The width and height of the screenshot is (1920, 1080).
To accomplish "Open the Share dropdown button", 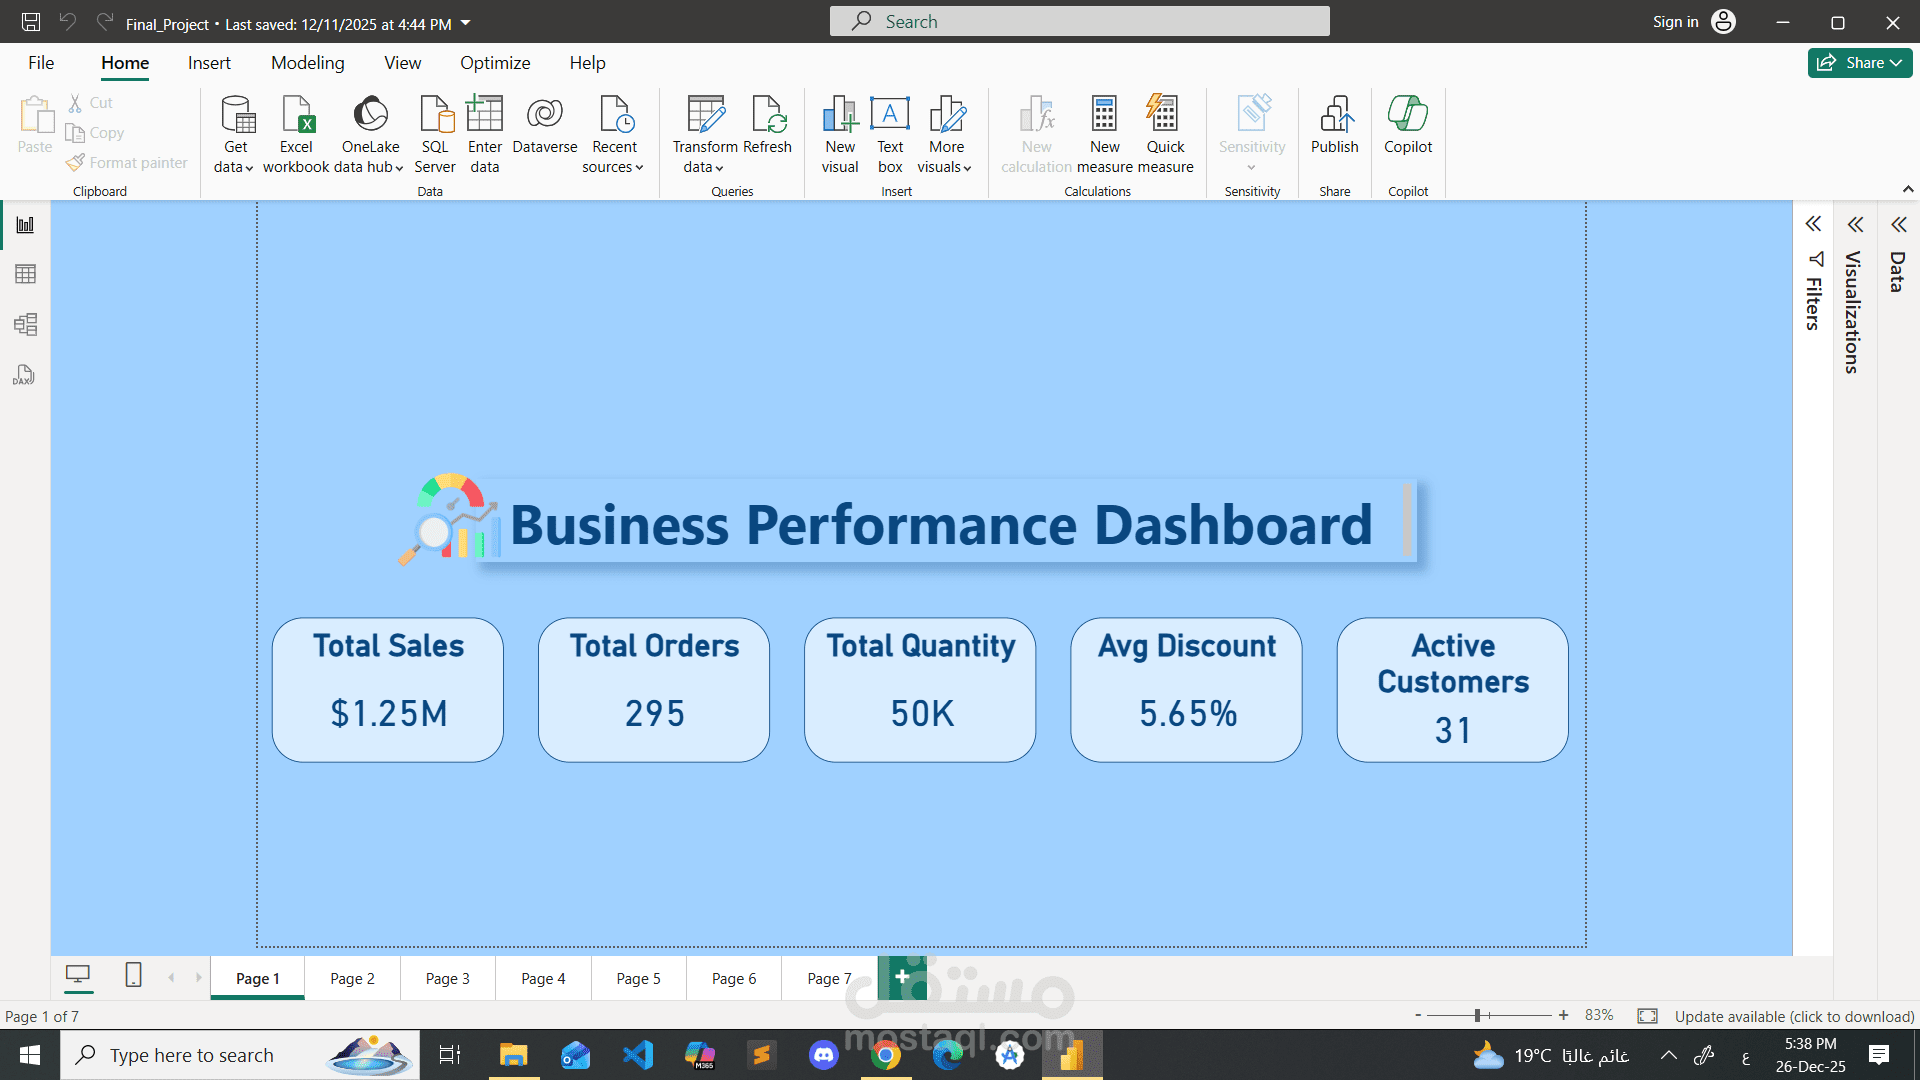I will [1859, 63].
